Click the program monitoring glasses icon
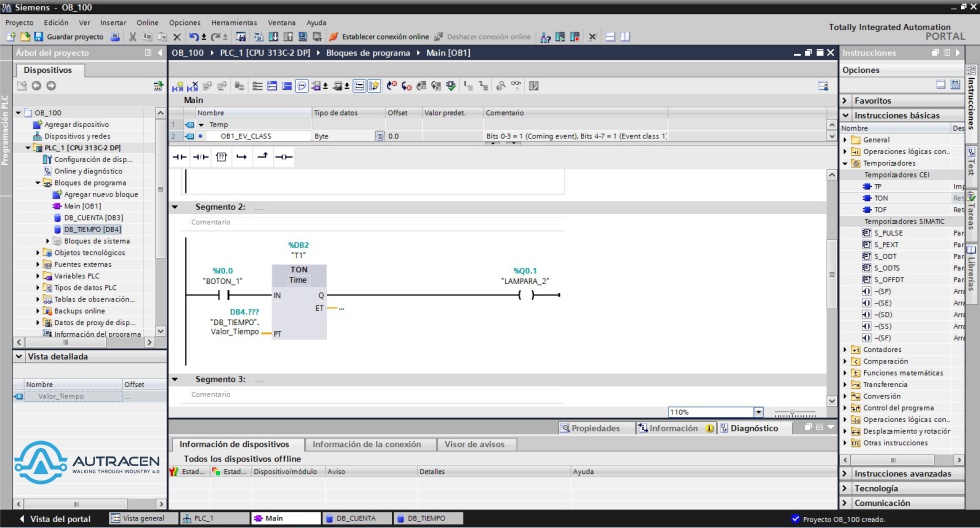Image resolution: width=980 pixels, height=528 pixels. point(516,86)
